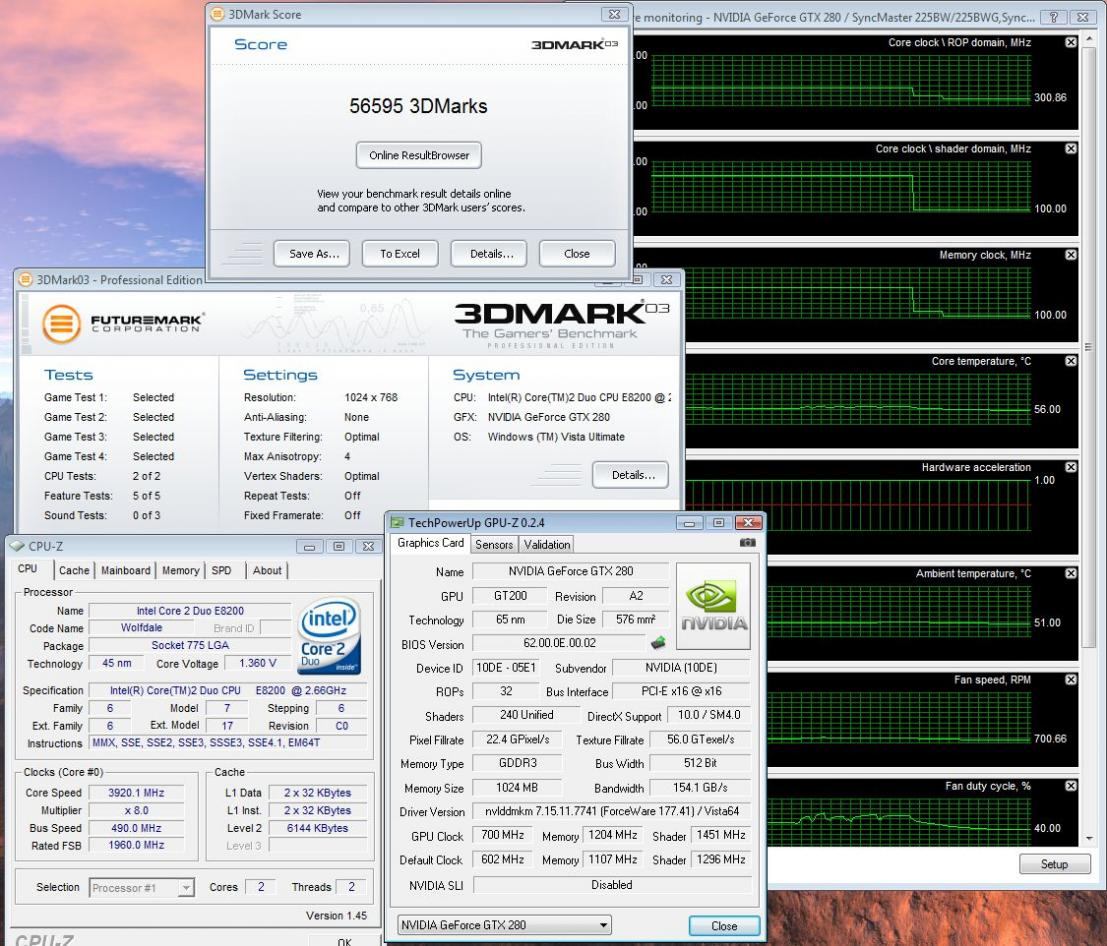Screen dimensions: 1107x946
Task: Click the Bandwidth 154.1 GB/s field
Action: point(700,788)
